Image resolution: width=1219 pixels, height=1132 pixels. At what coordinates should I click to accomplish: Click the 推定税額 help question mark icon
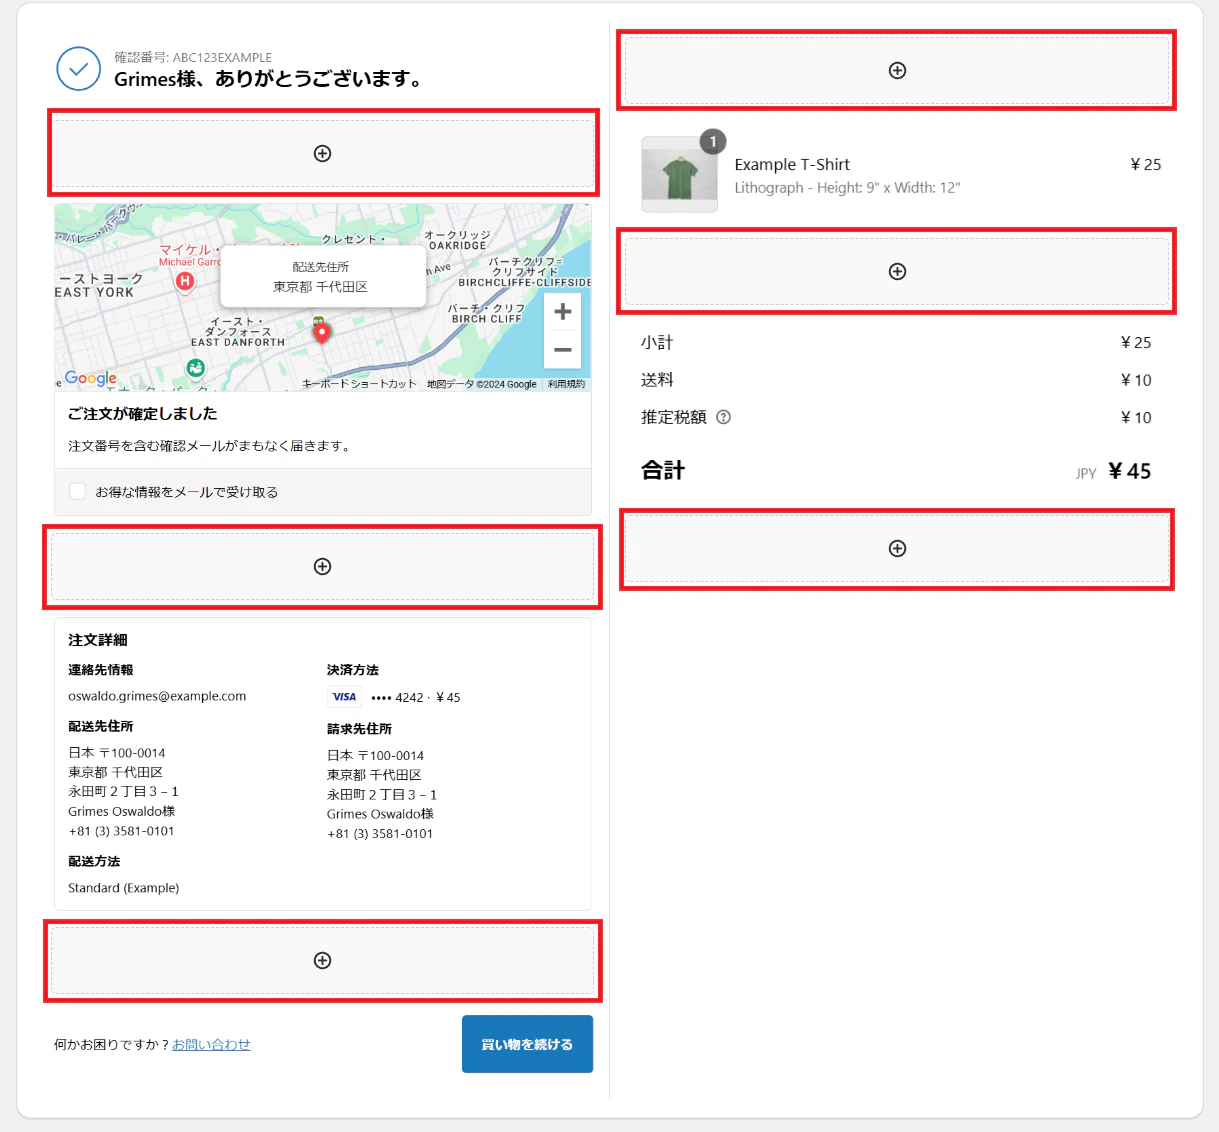click(724, 417)
